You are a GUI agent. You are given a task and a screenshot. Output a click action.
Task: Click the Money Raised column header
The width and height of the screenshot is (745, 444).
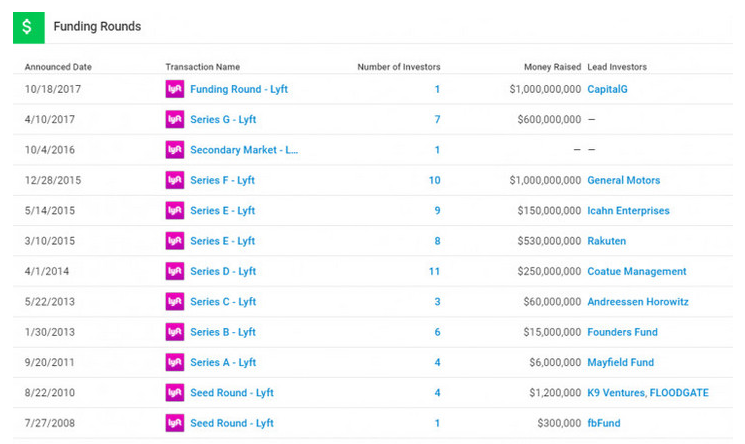[x=552, y=67]
